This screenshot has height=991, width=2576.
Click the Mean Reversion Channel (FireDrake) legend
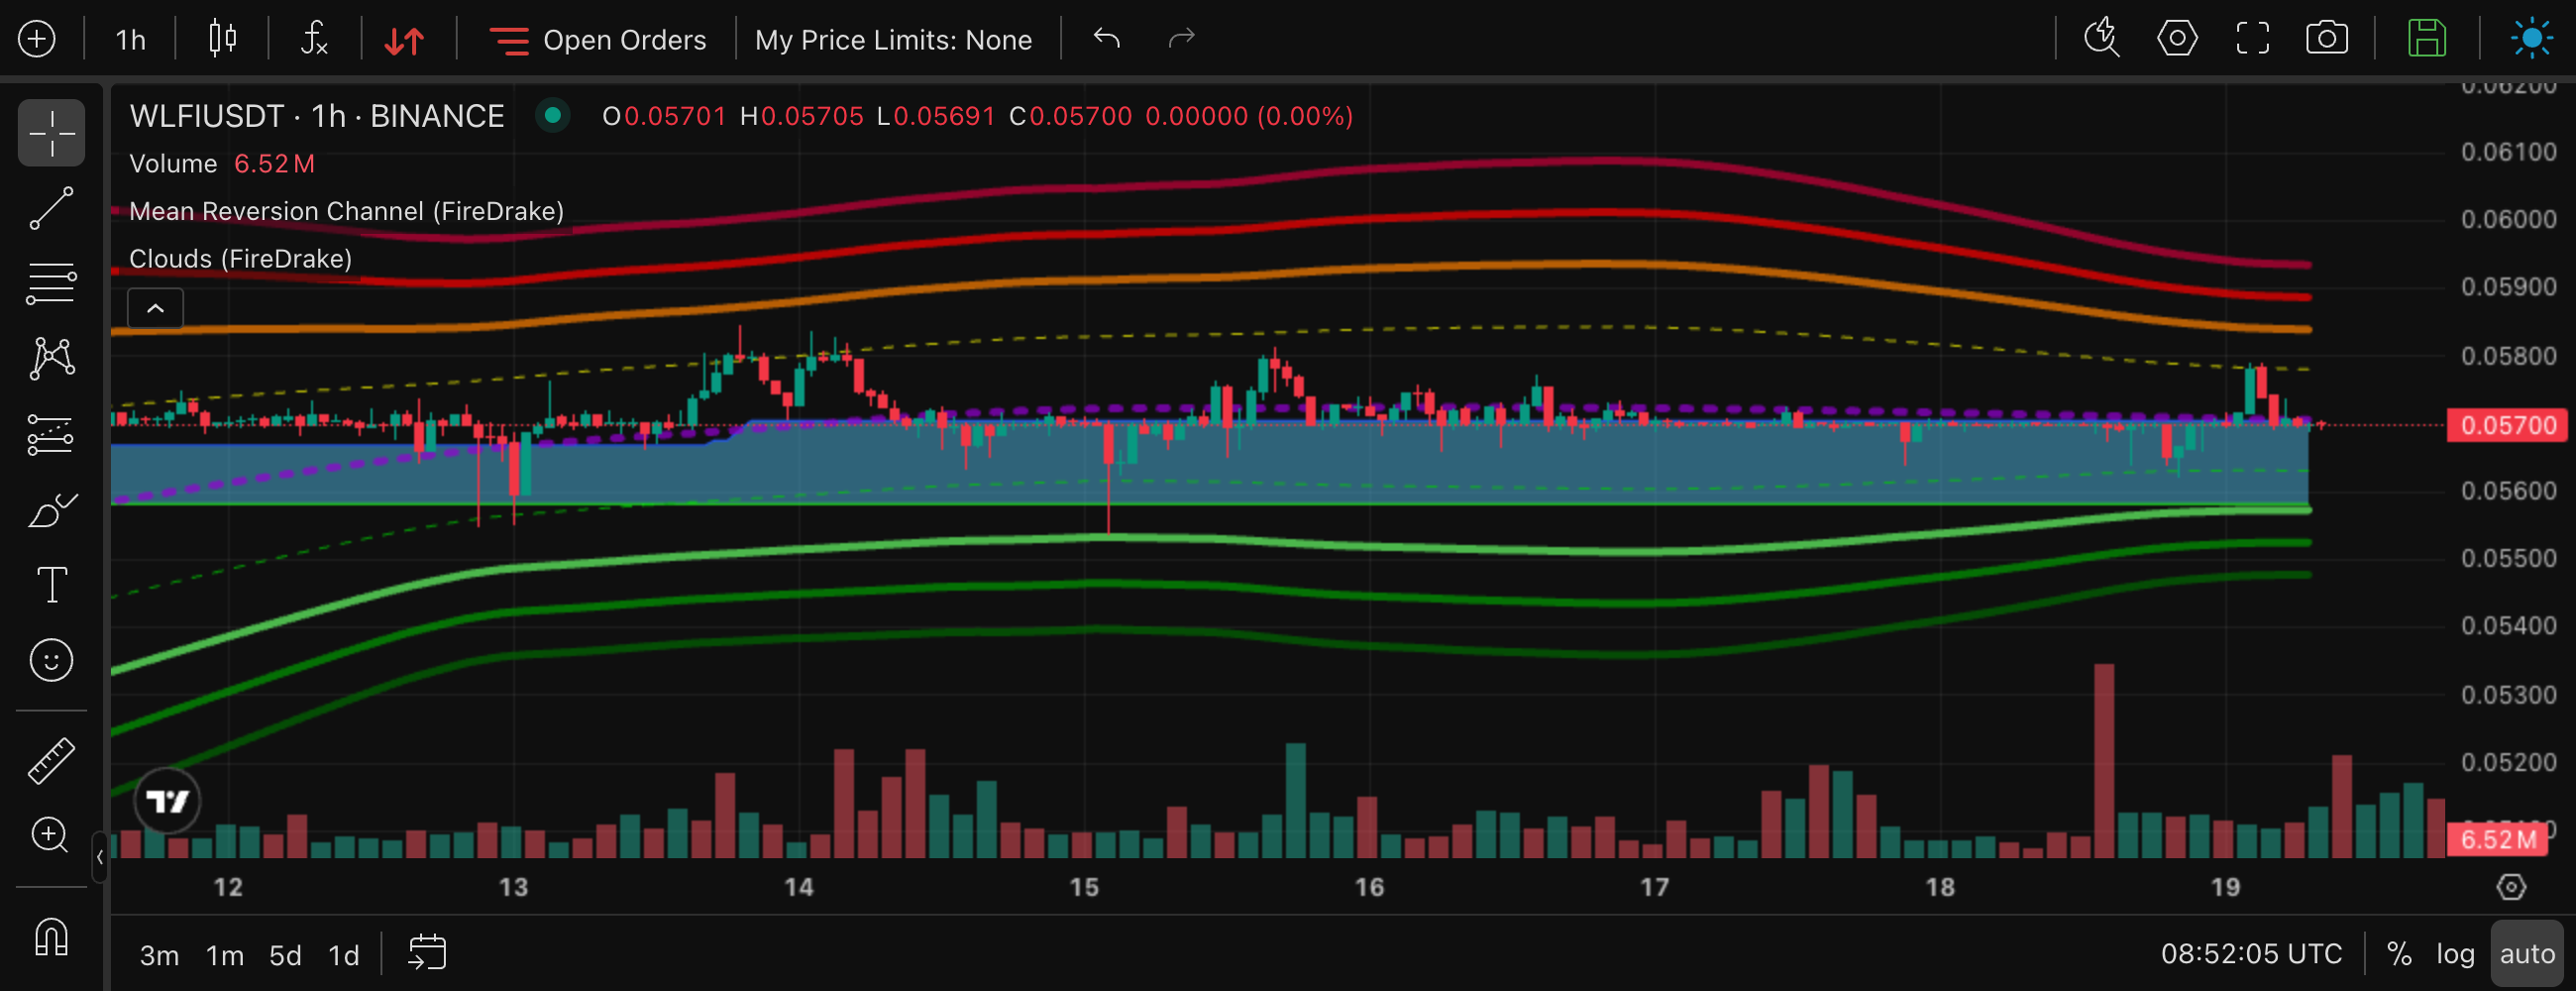pos(346,211)
